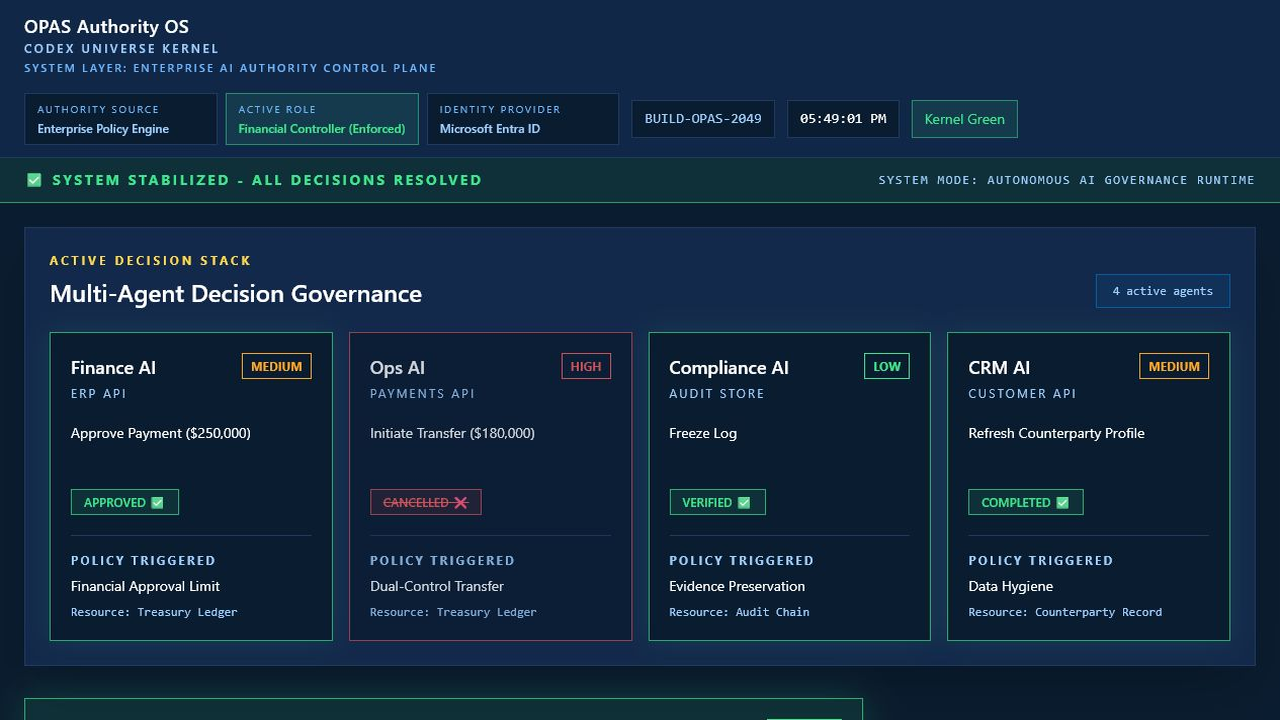This screenshot has width=1280, height=720.
Task: Open the Finance AI card title
Action: pos(113,368)
